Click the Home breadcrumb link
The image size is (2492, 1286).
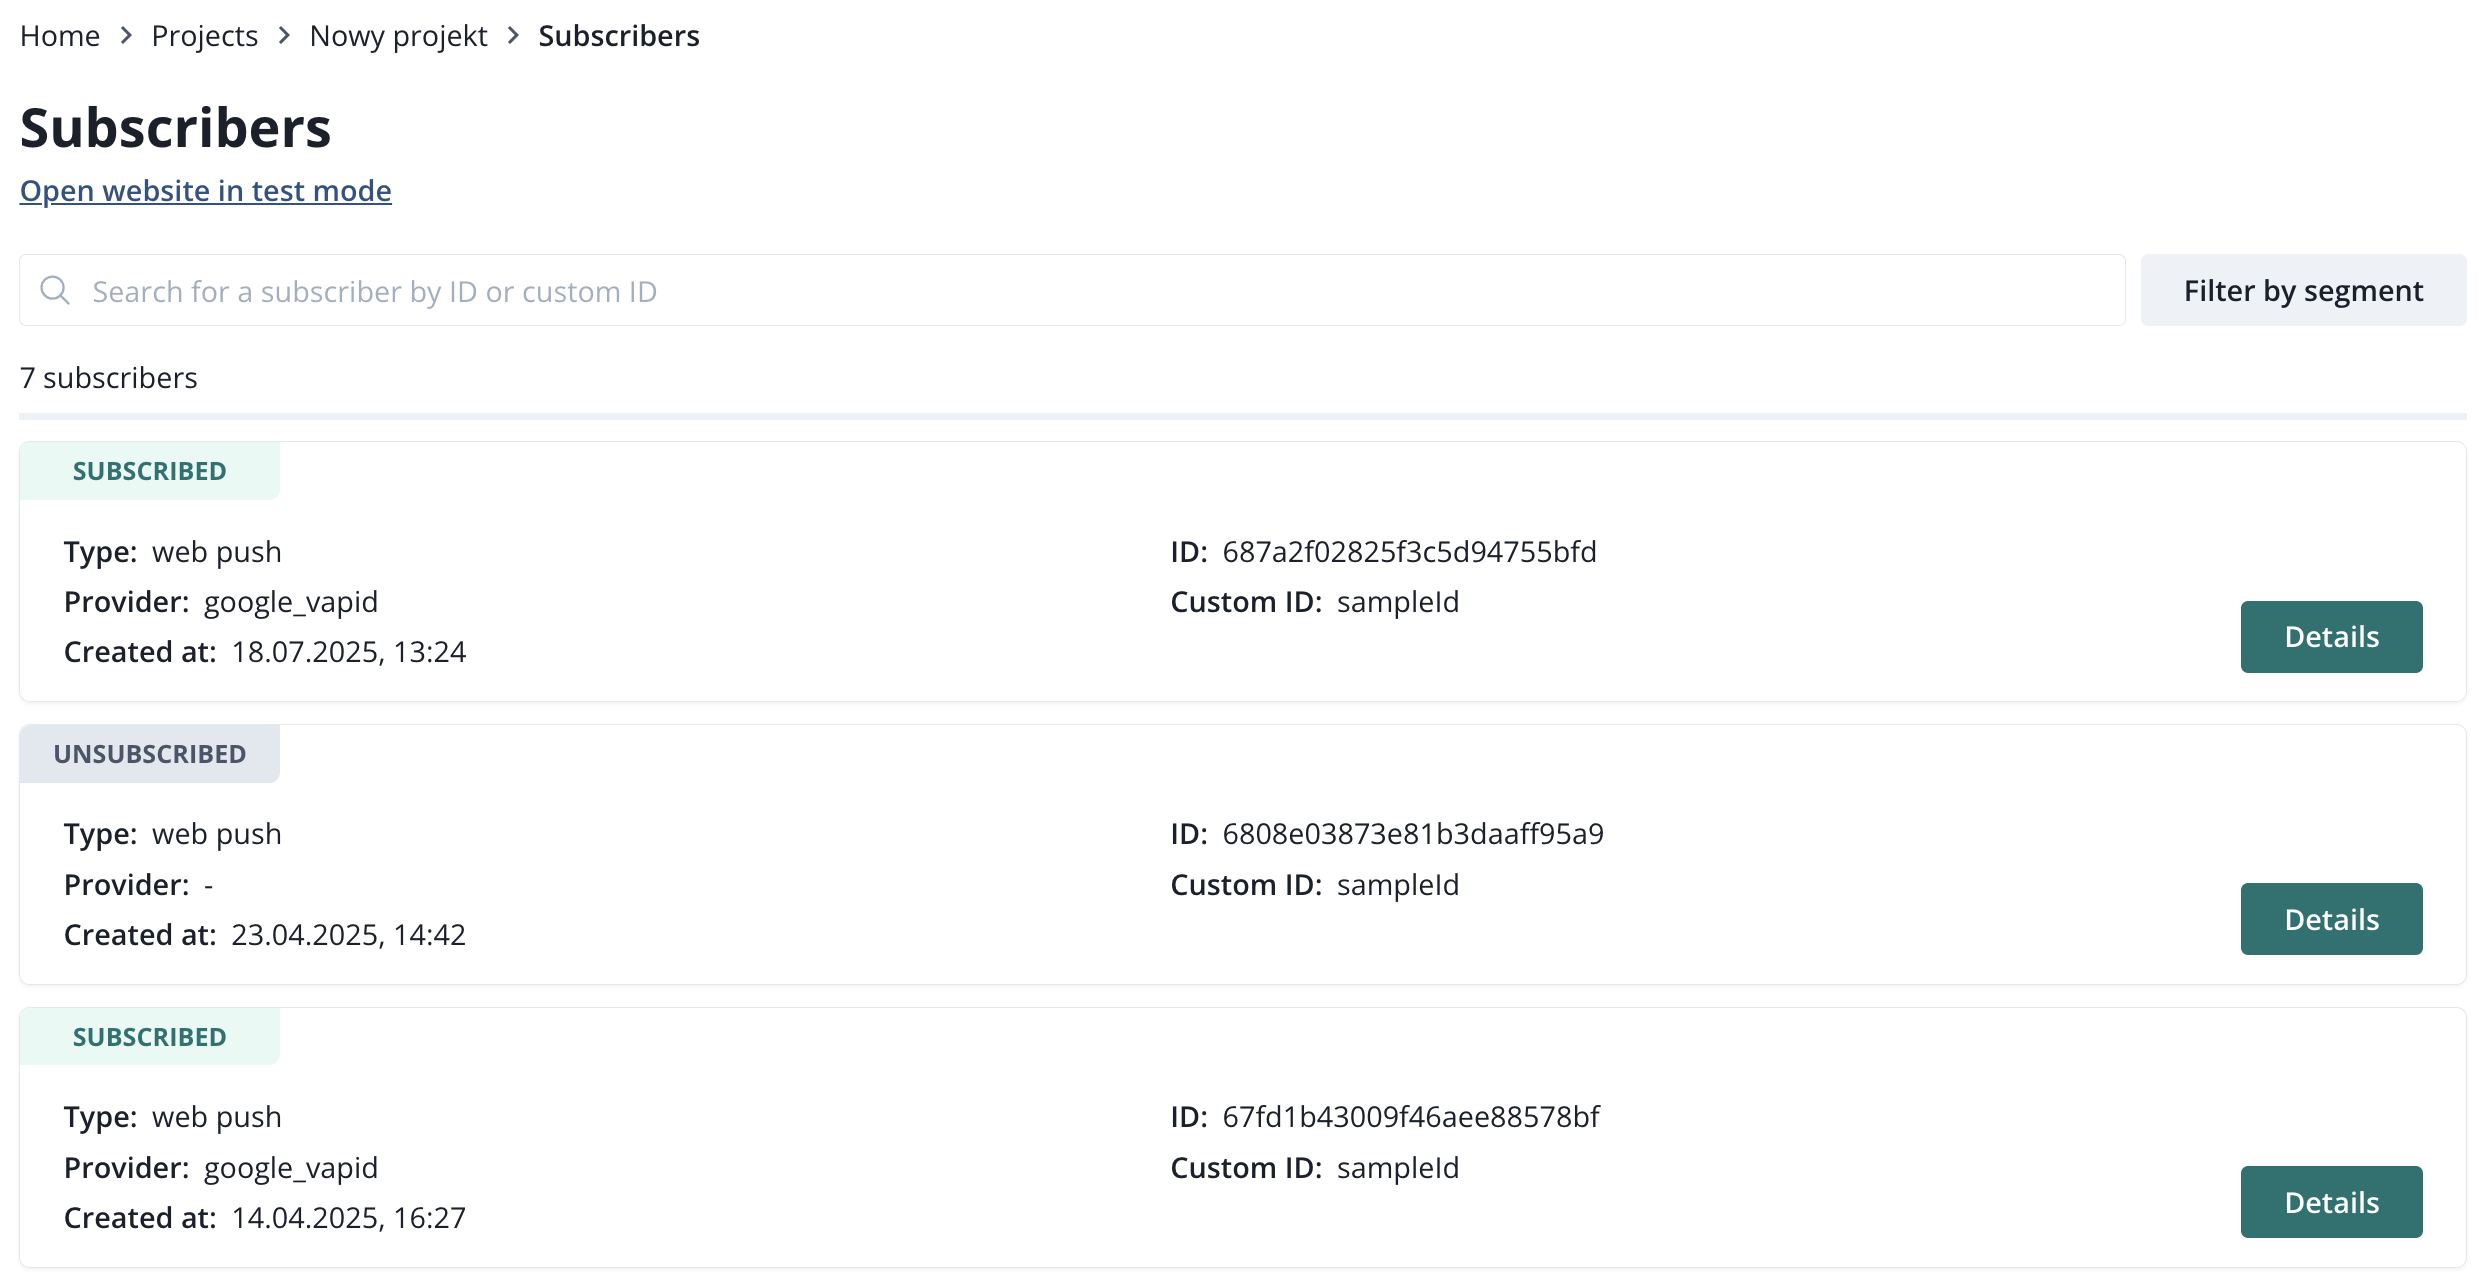coord(60,36)
